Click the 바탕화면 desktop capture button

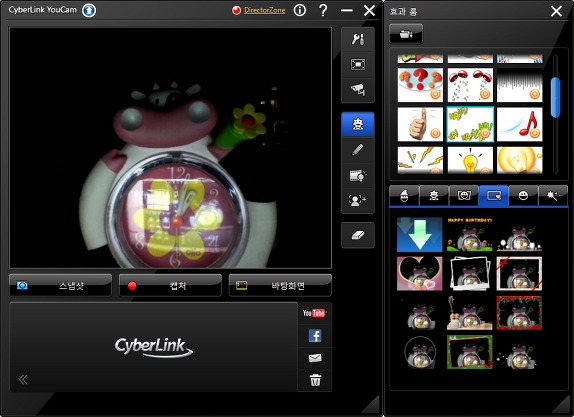(280, 286)
